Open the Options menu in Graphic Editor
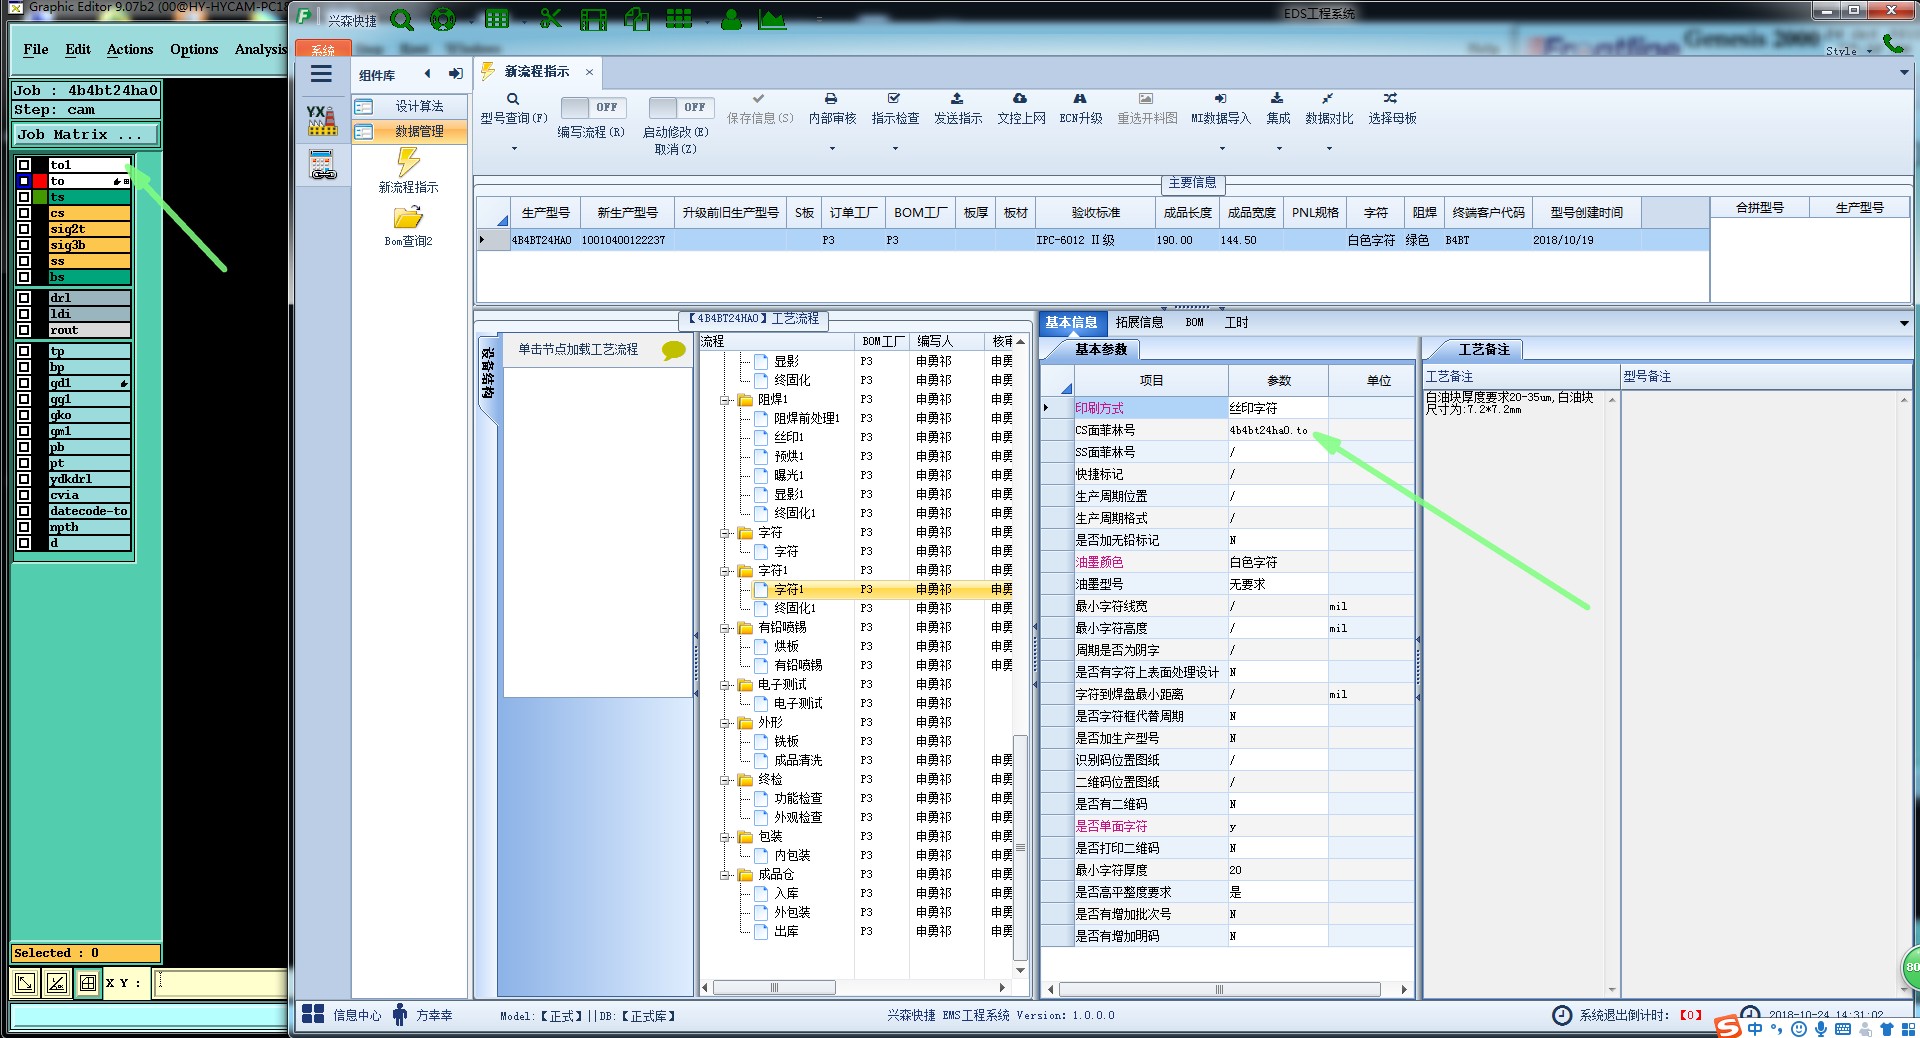Viewport: 1920px width, 1038px height. coord(194,49)
